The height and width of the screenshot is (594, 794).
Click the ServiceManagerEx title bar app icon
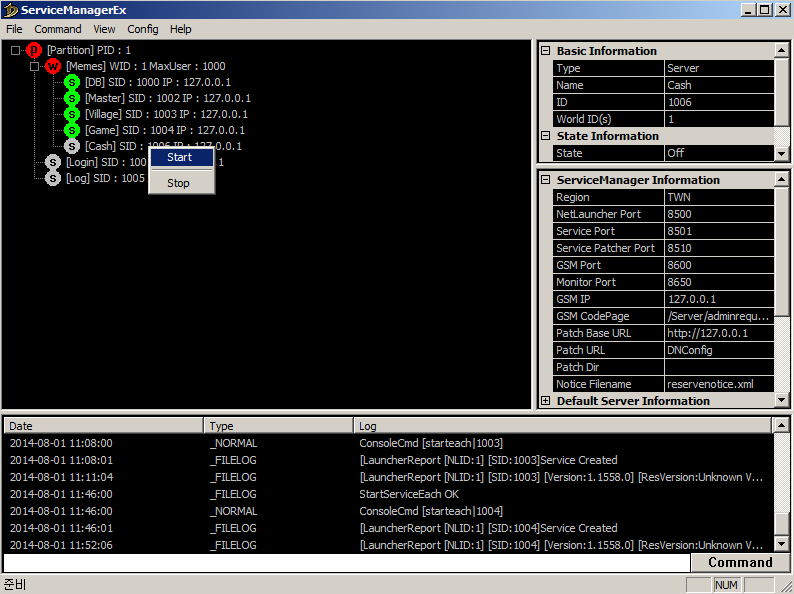coord(10,10)
